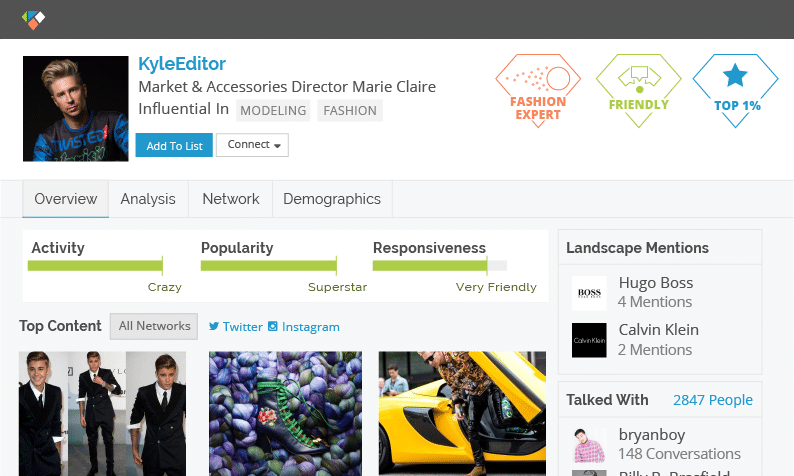Click the MODELING influence tag

click(273, 110)
